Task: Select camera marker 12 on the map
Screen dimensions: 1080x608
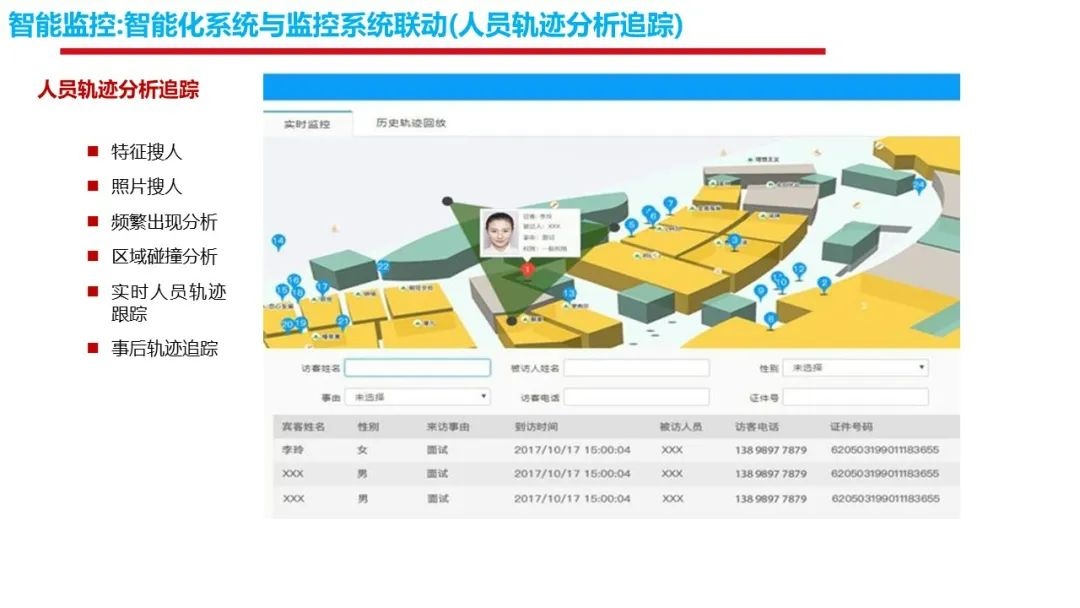Action: tap(798, 269)
